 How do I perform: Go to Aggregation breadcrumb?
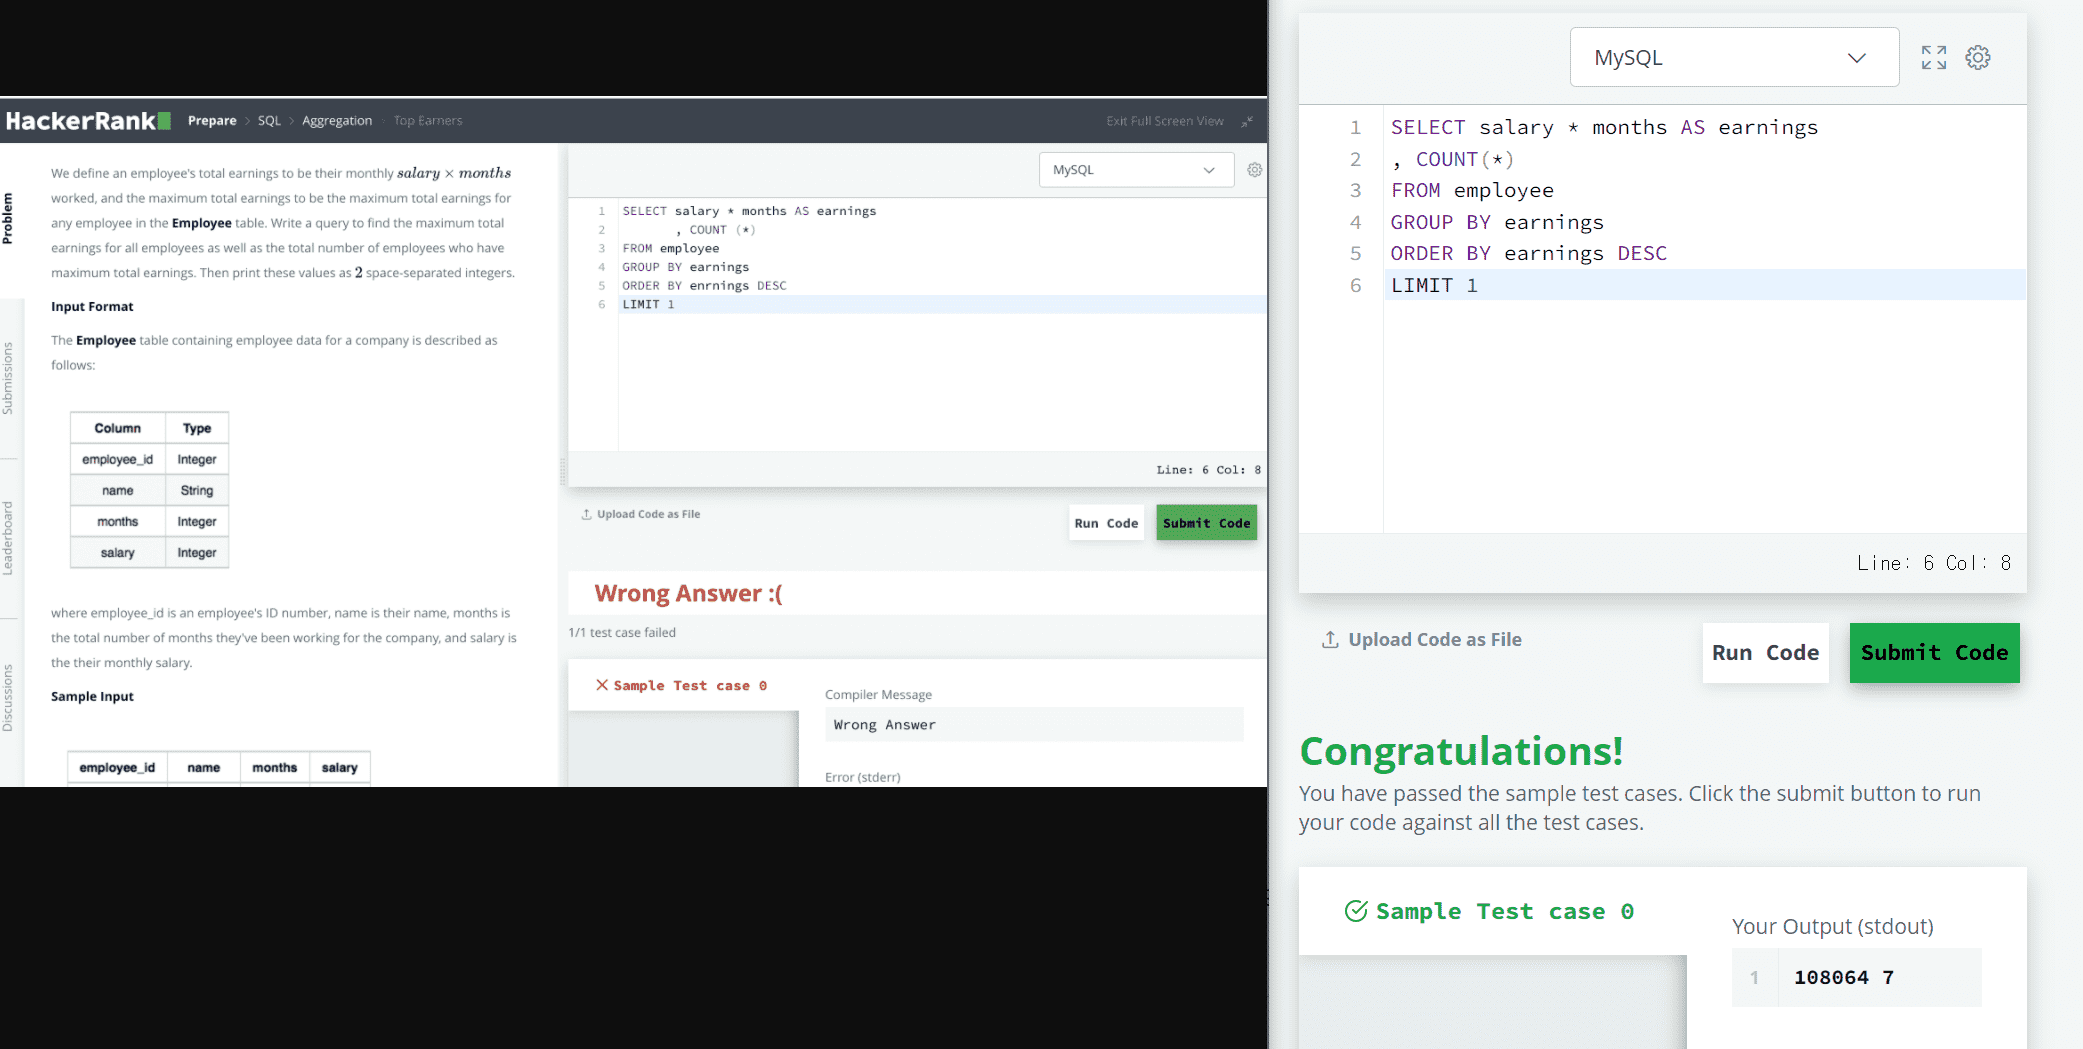coord(337,121)
